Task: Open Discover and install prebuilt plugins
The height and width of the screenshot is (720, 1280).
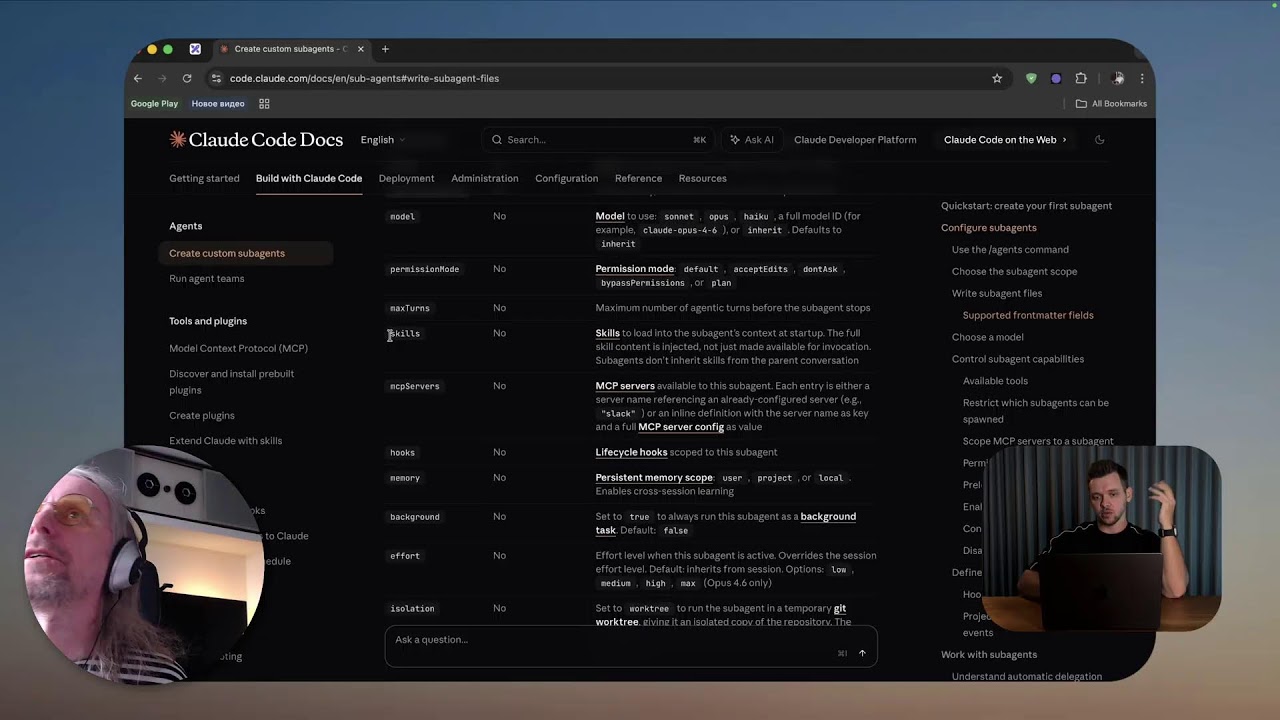Action: (232, 382)
